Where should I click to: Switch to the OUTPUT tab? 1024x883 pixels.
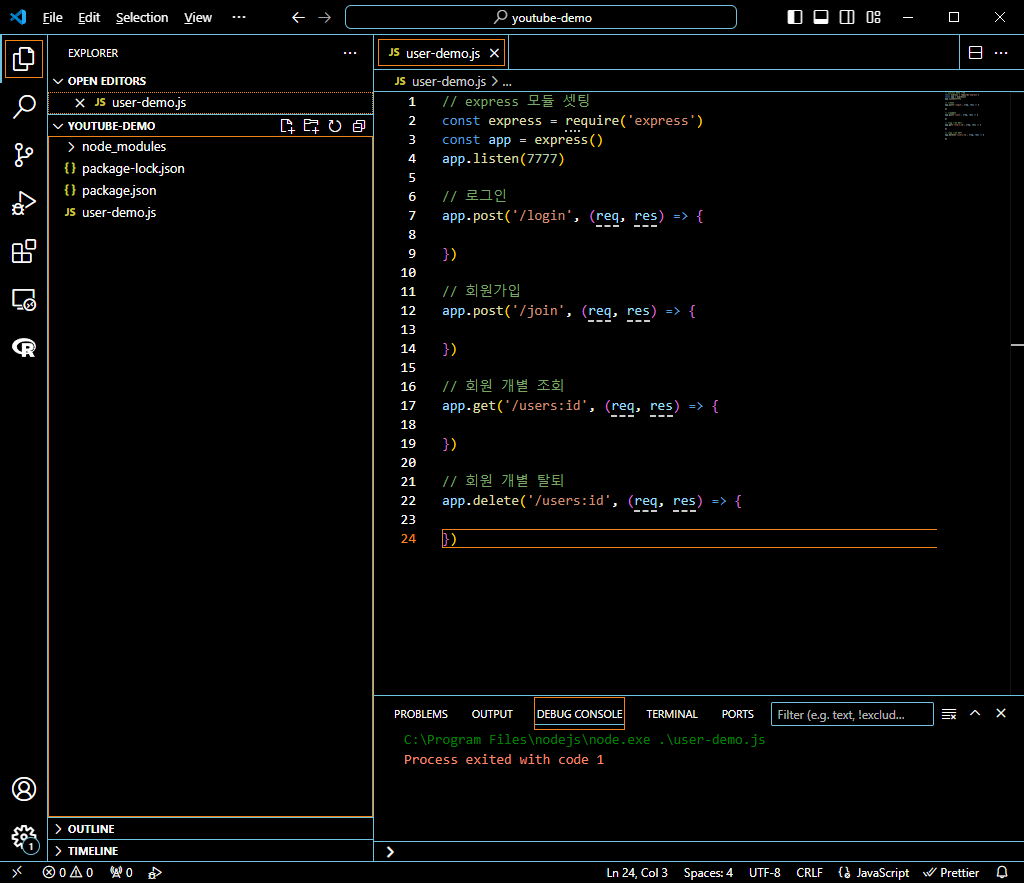492,714
